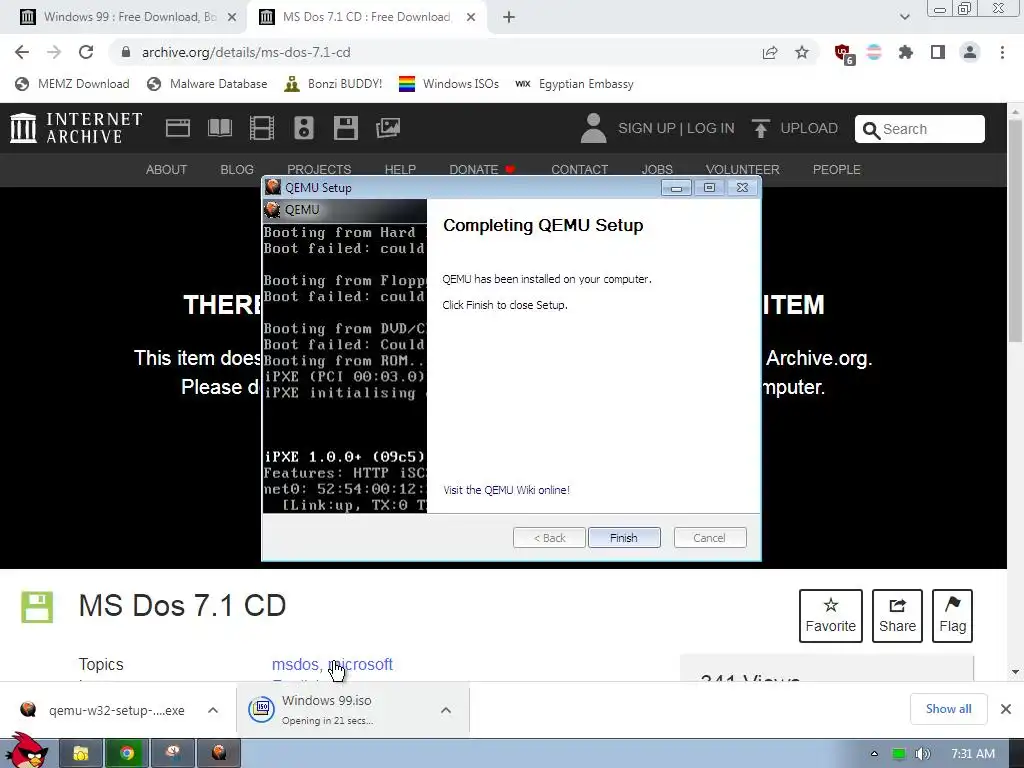Click Cancel in QEMU Setup dialog
The image size is (1024, 768).
pyautogui.click(x=709, y=537)
